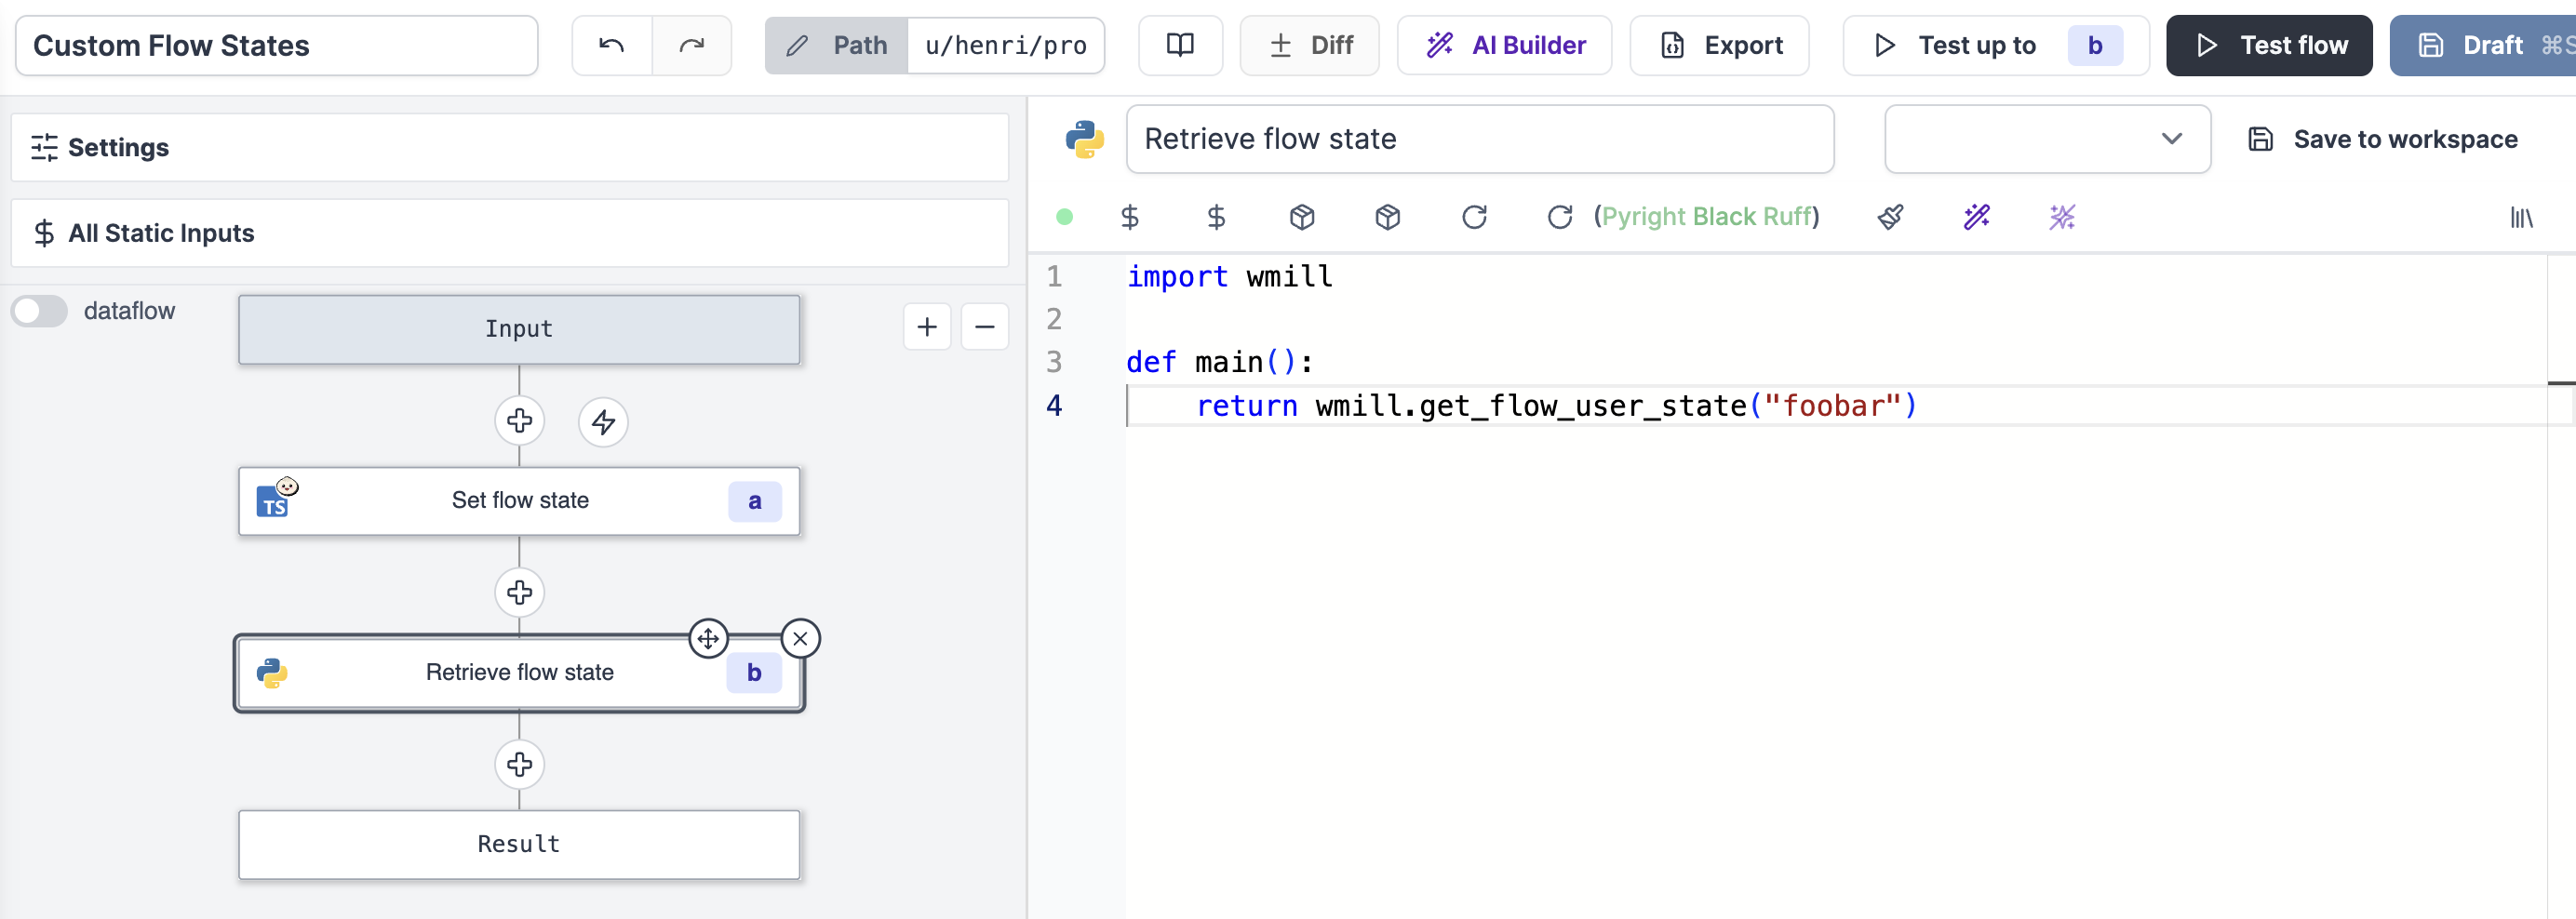This screenshot has width=2576, height=919.
Task: Select the Set flow state node
Action: tap(519, 501)
